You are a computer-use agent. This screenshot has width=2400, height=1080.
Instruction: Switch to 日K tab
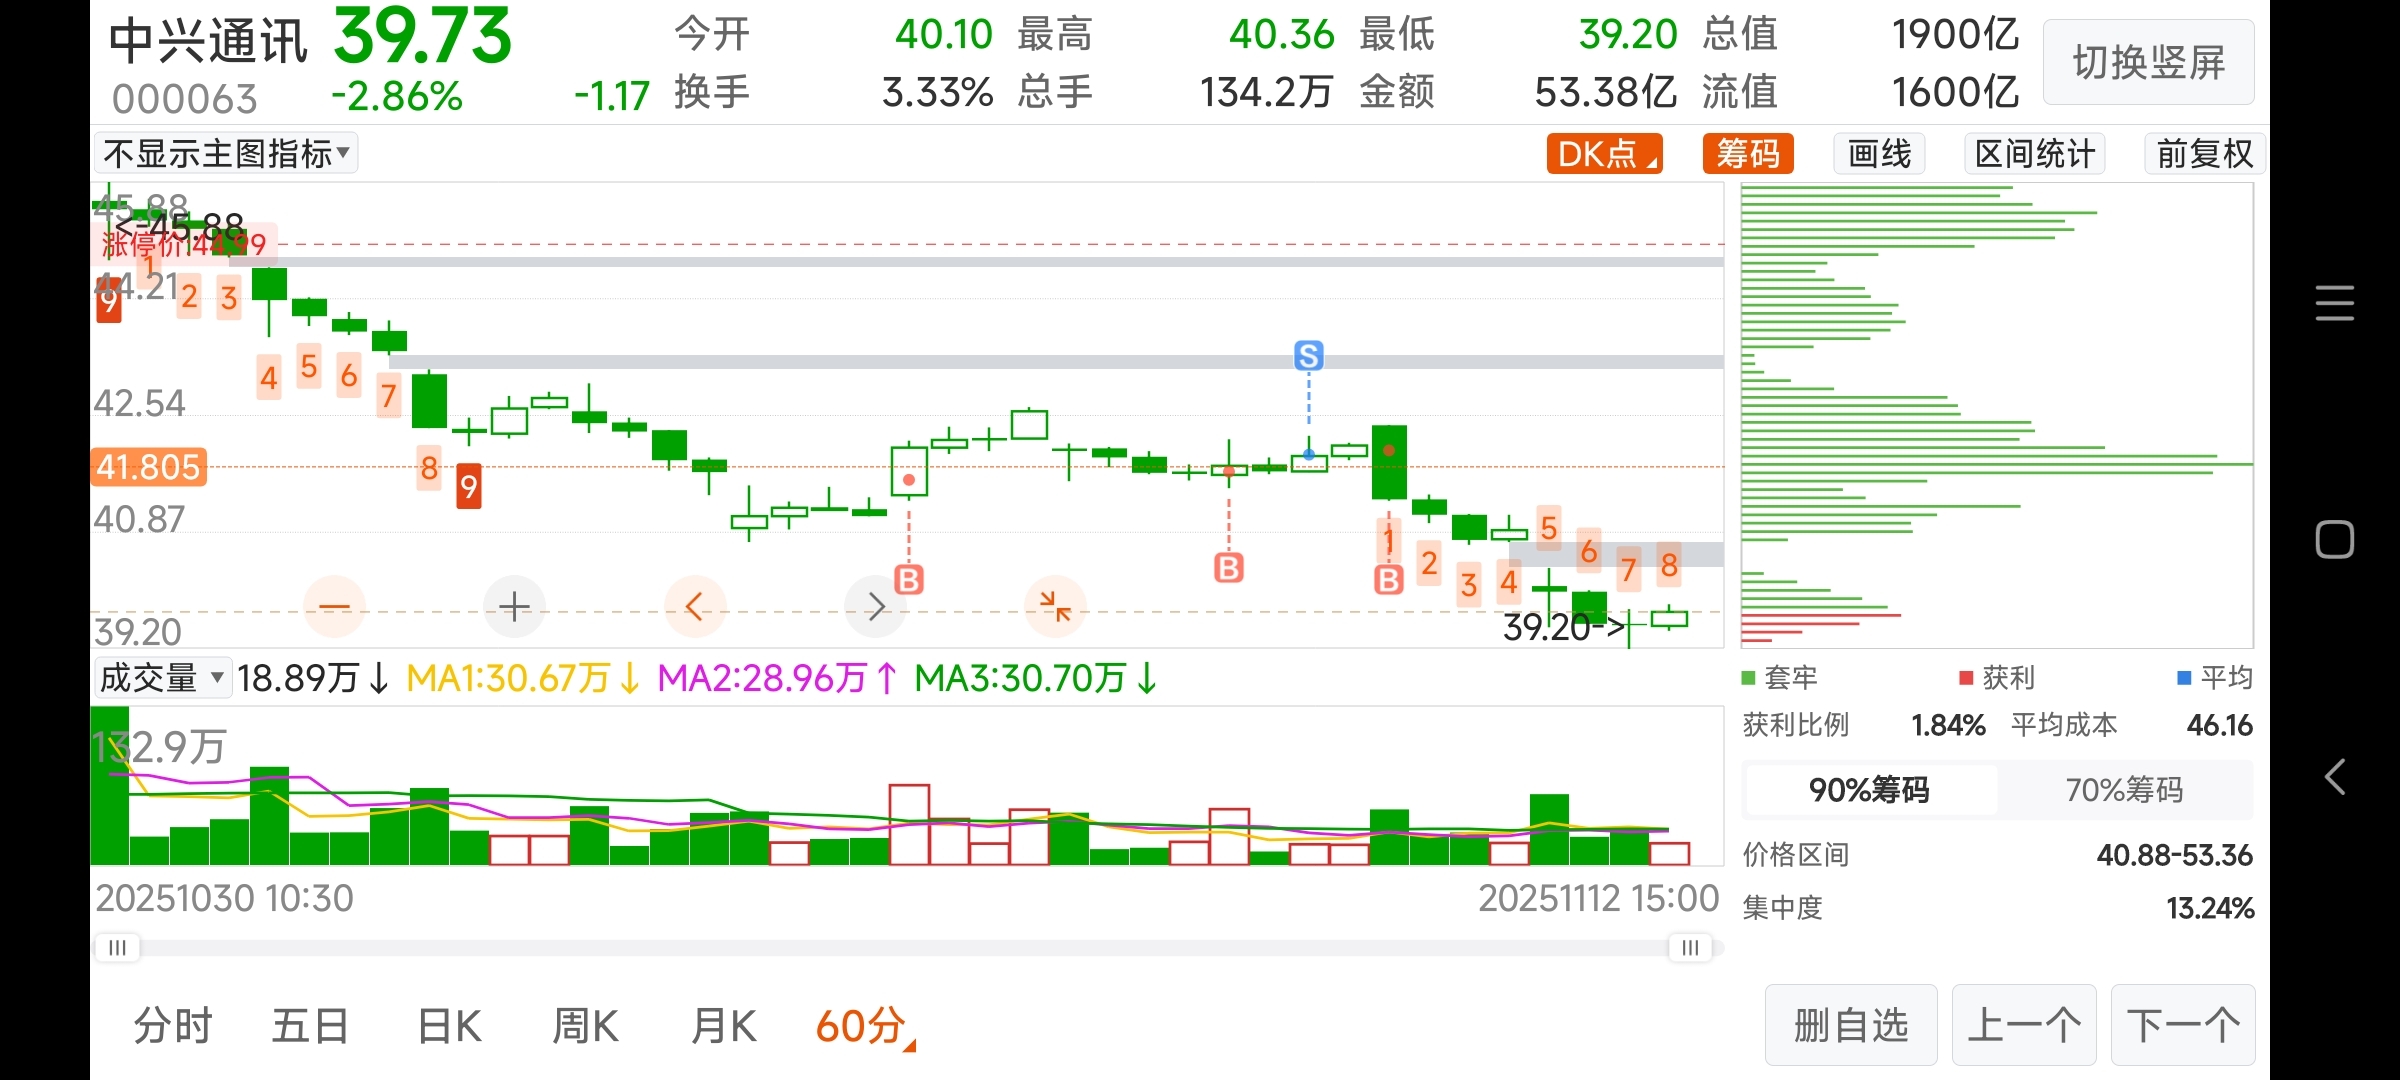coord(449,1026)
